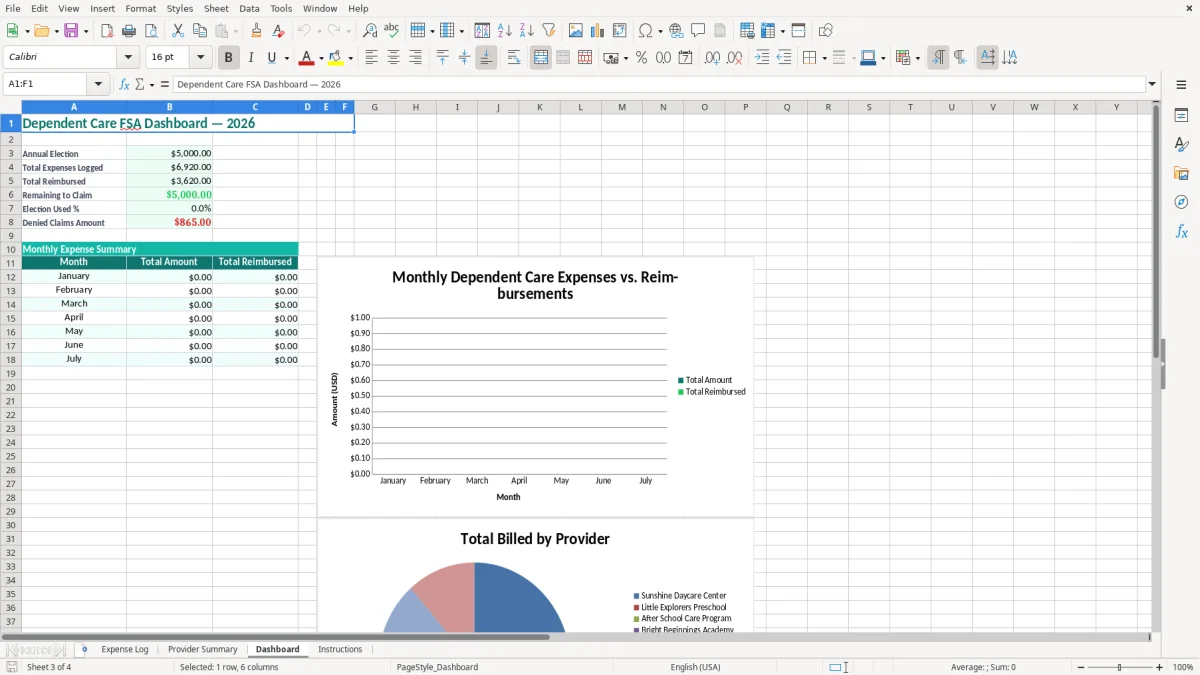
Task: Toggle Italic formatting
Action: pyautogui.click(x=251, y=58)
